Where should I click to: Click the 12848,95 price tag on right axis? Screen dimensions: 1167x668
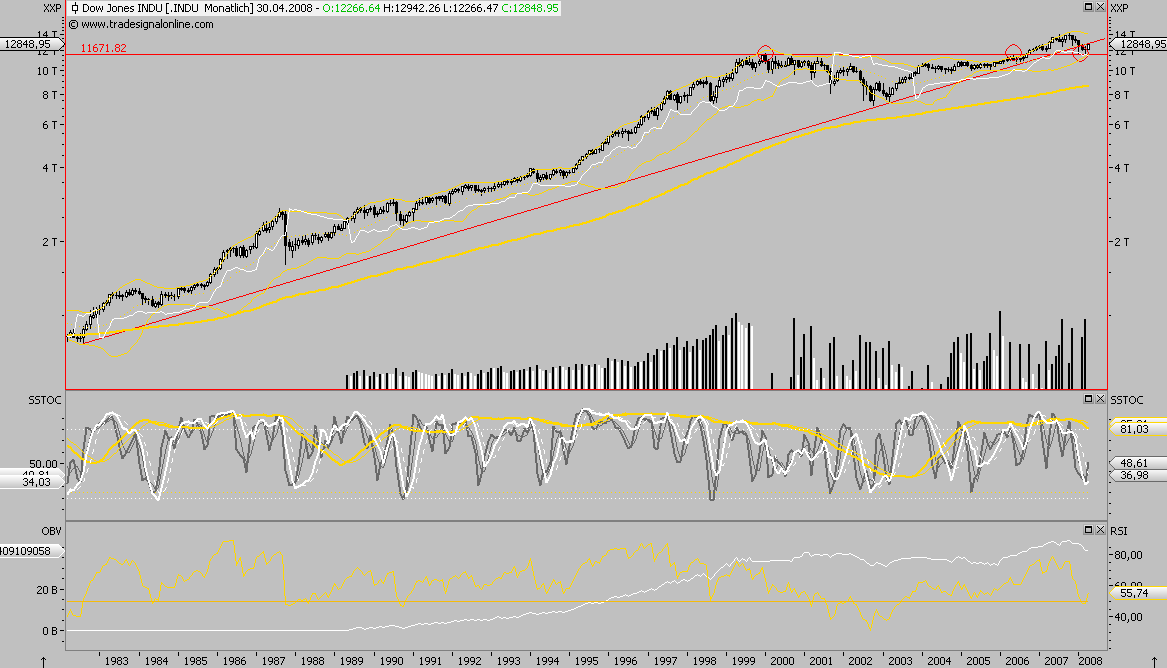point(1140,44)
